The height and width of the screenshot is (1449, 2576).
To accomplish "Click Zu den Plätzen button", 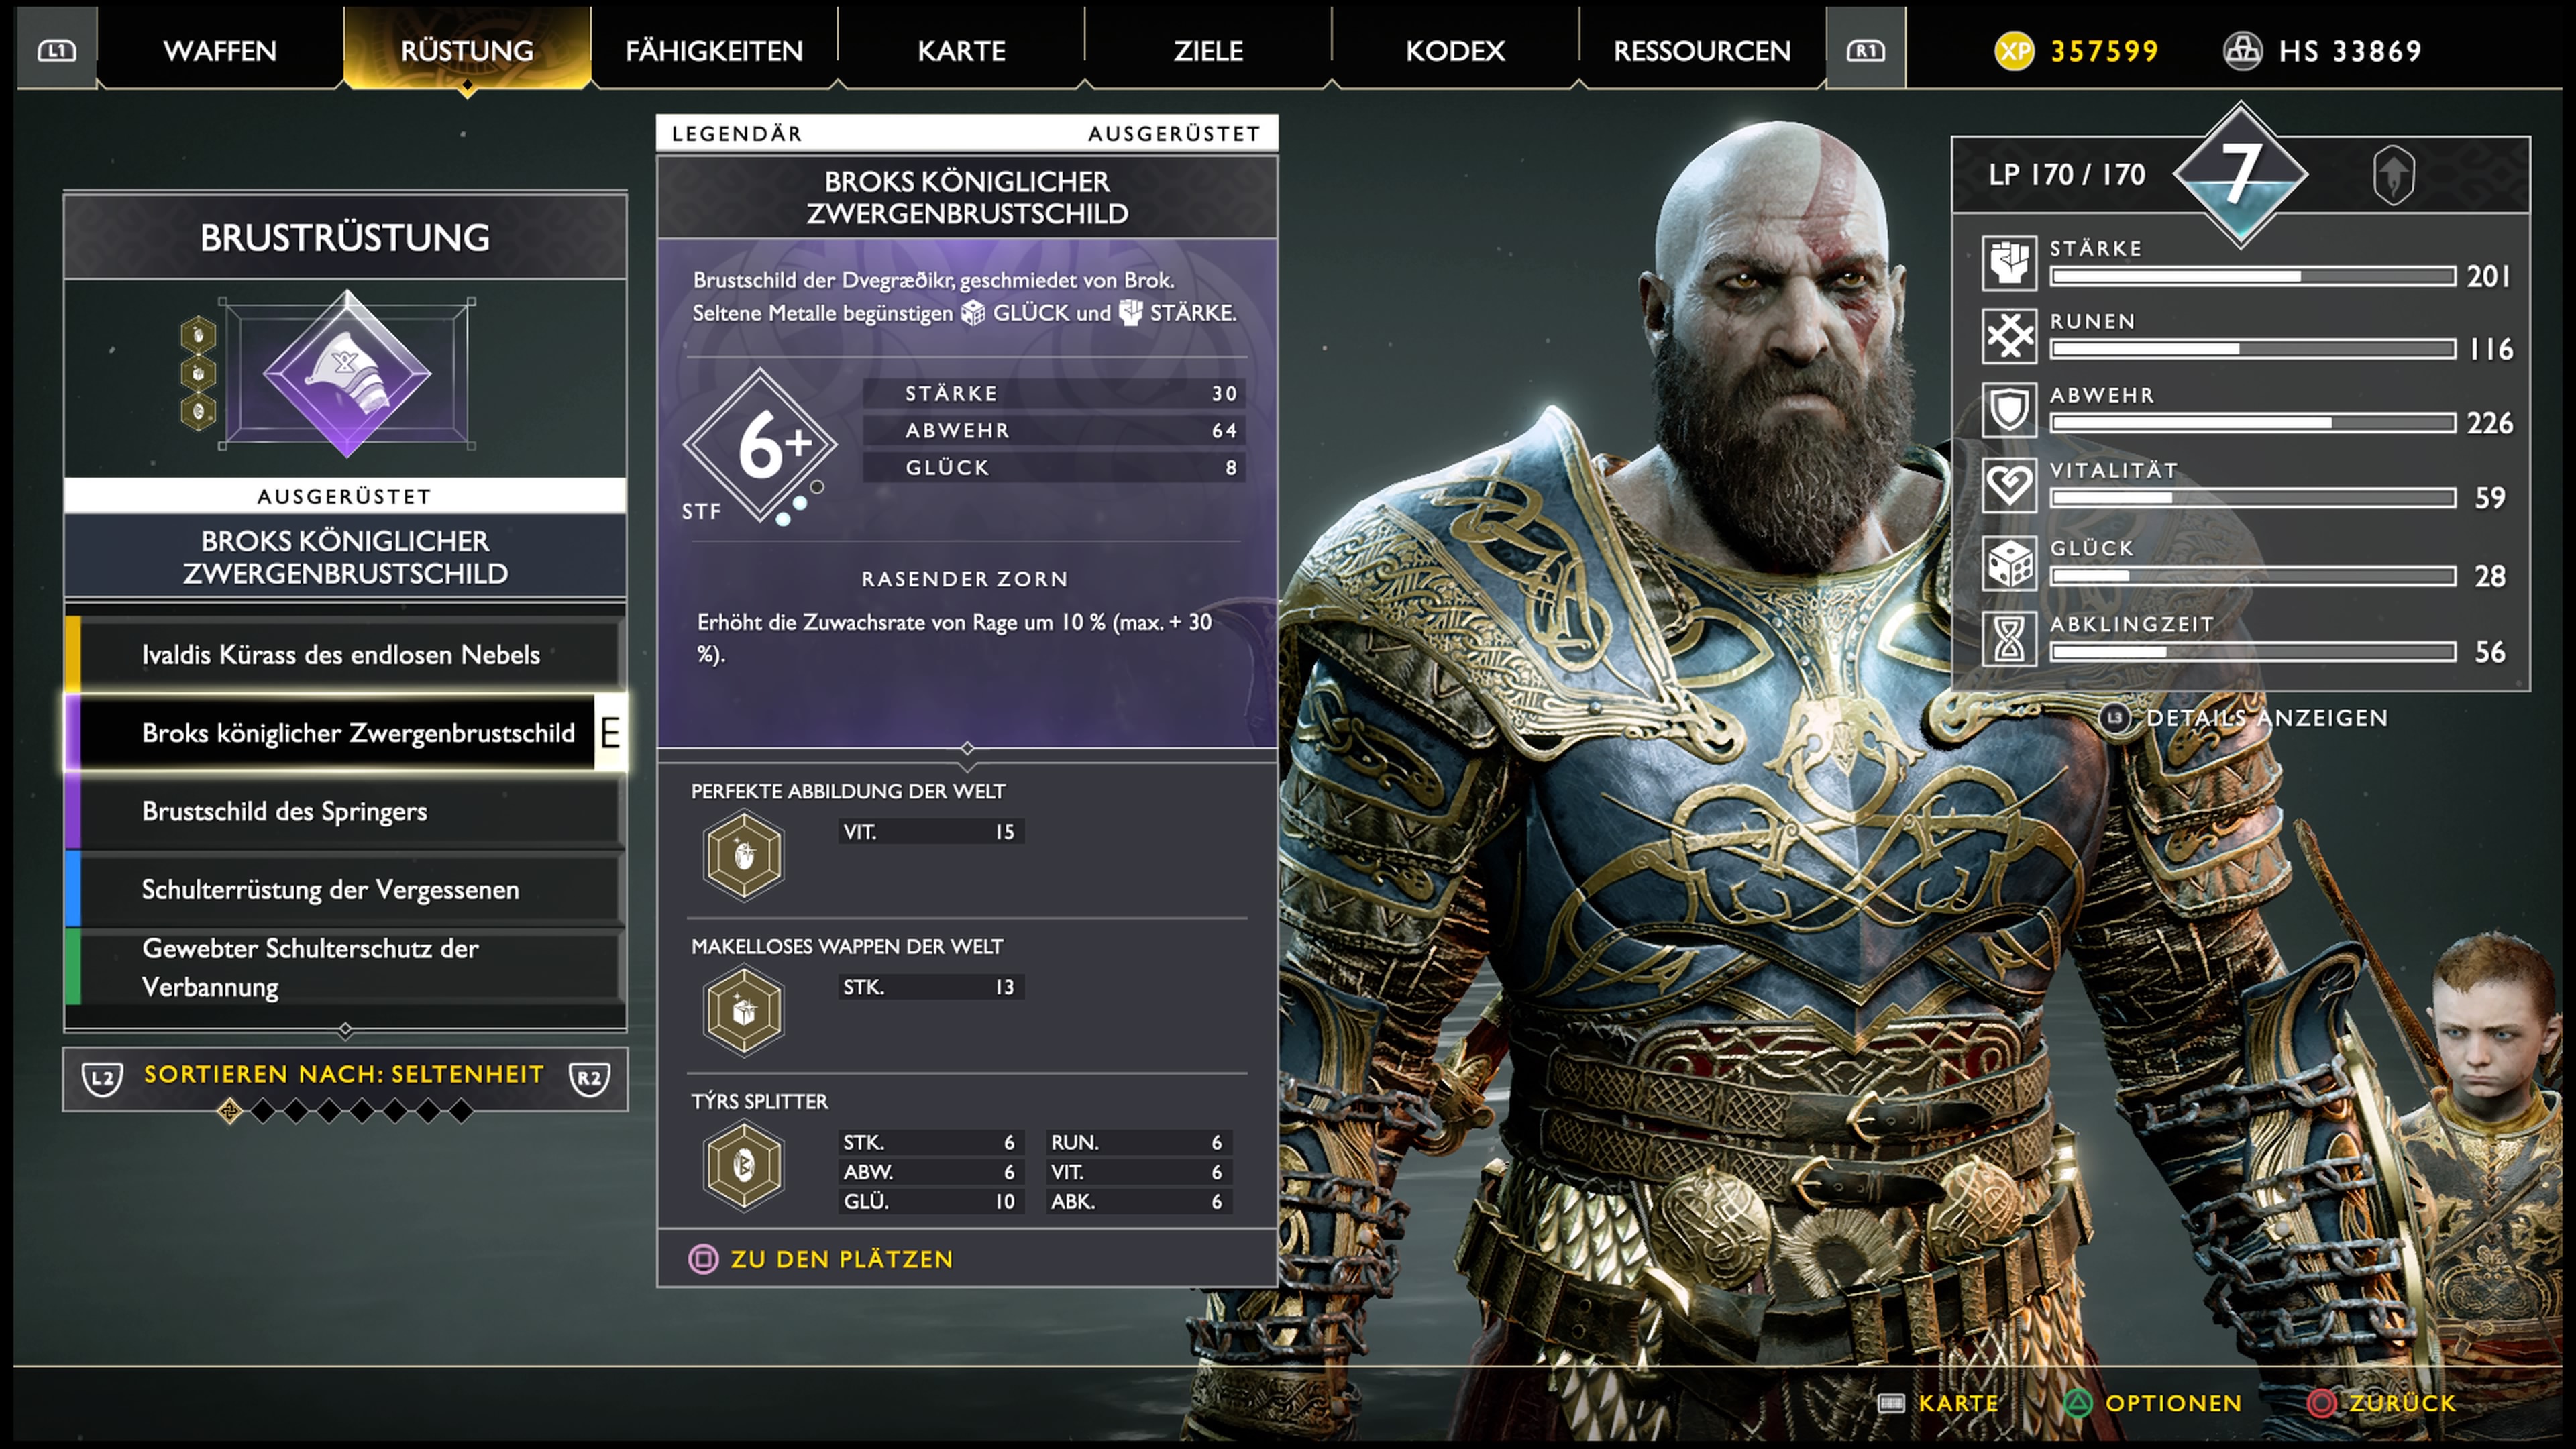I will tap(821, 1259).
